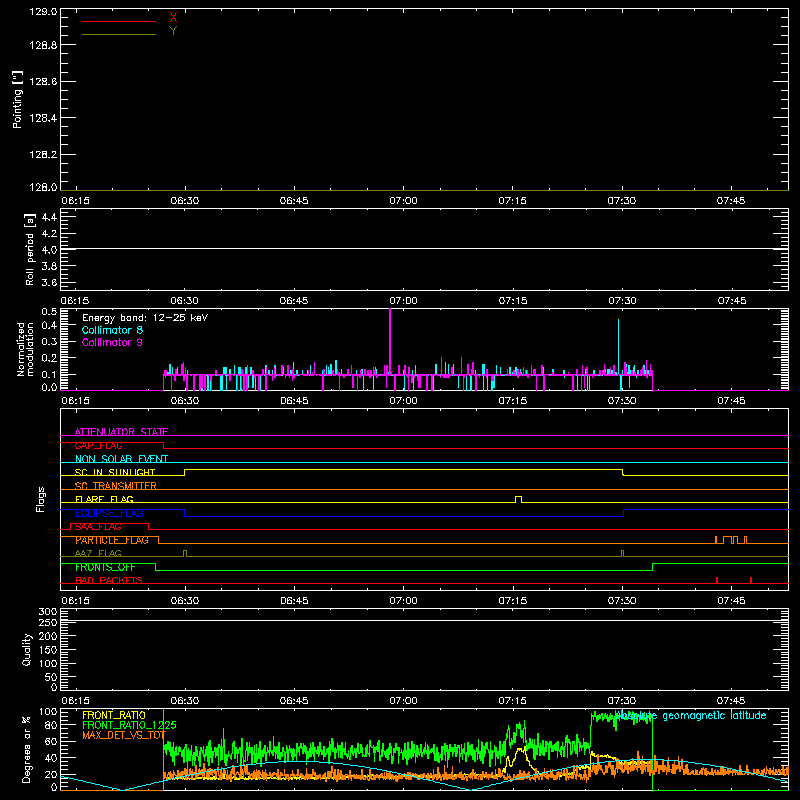
Task: Click the 4.4 tick on Roll period axis
Action: tap(49, 217)
